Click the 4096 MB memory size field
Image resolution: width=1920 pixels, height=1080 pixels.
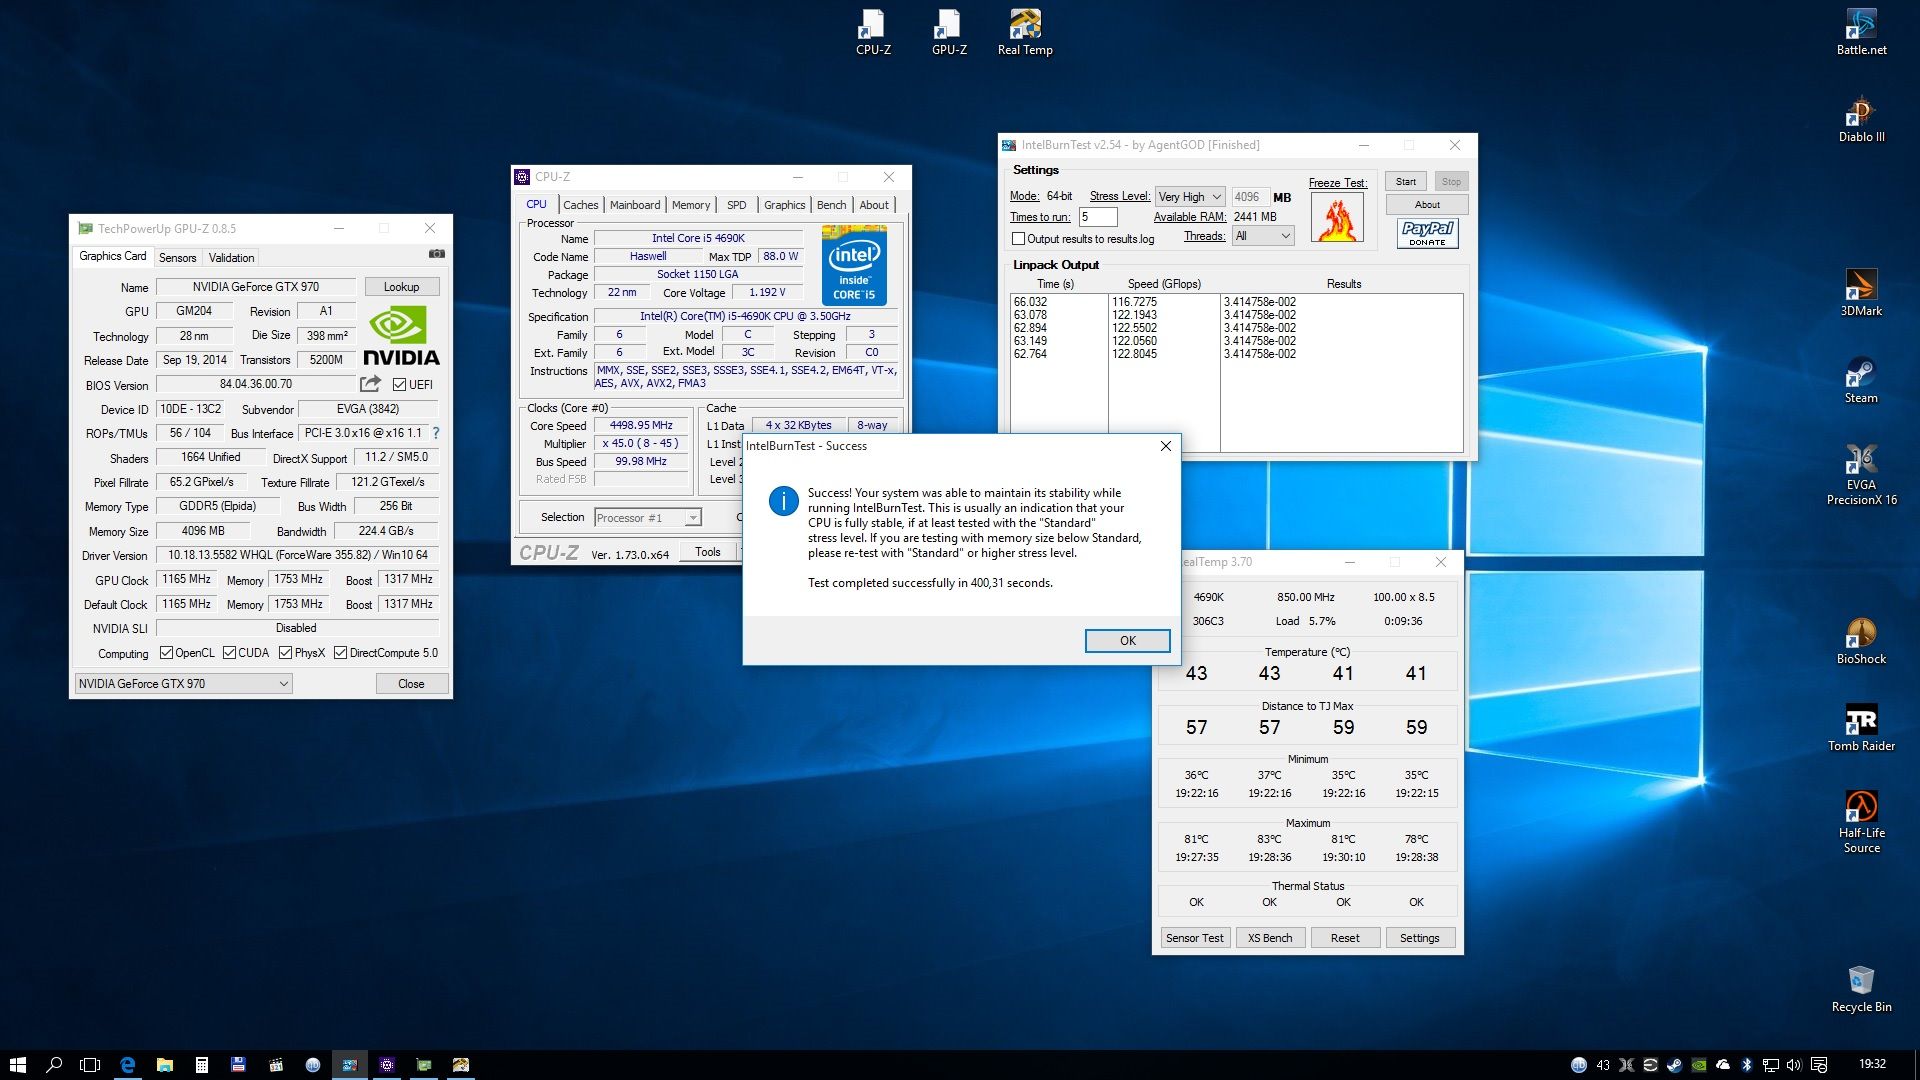point(1250,197)
